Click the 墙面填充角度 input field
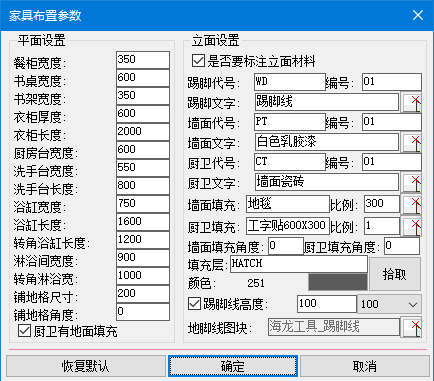This screenshot has height=381, width=434. pyautogui.click(x=286, y=246)
